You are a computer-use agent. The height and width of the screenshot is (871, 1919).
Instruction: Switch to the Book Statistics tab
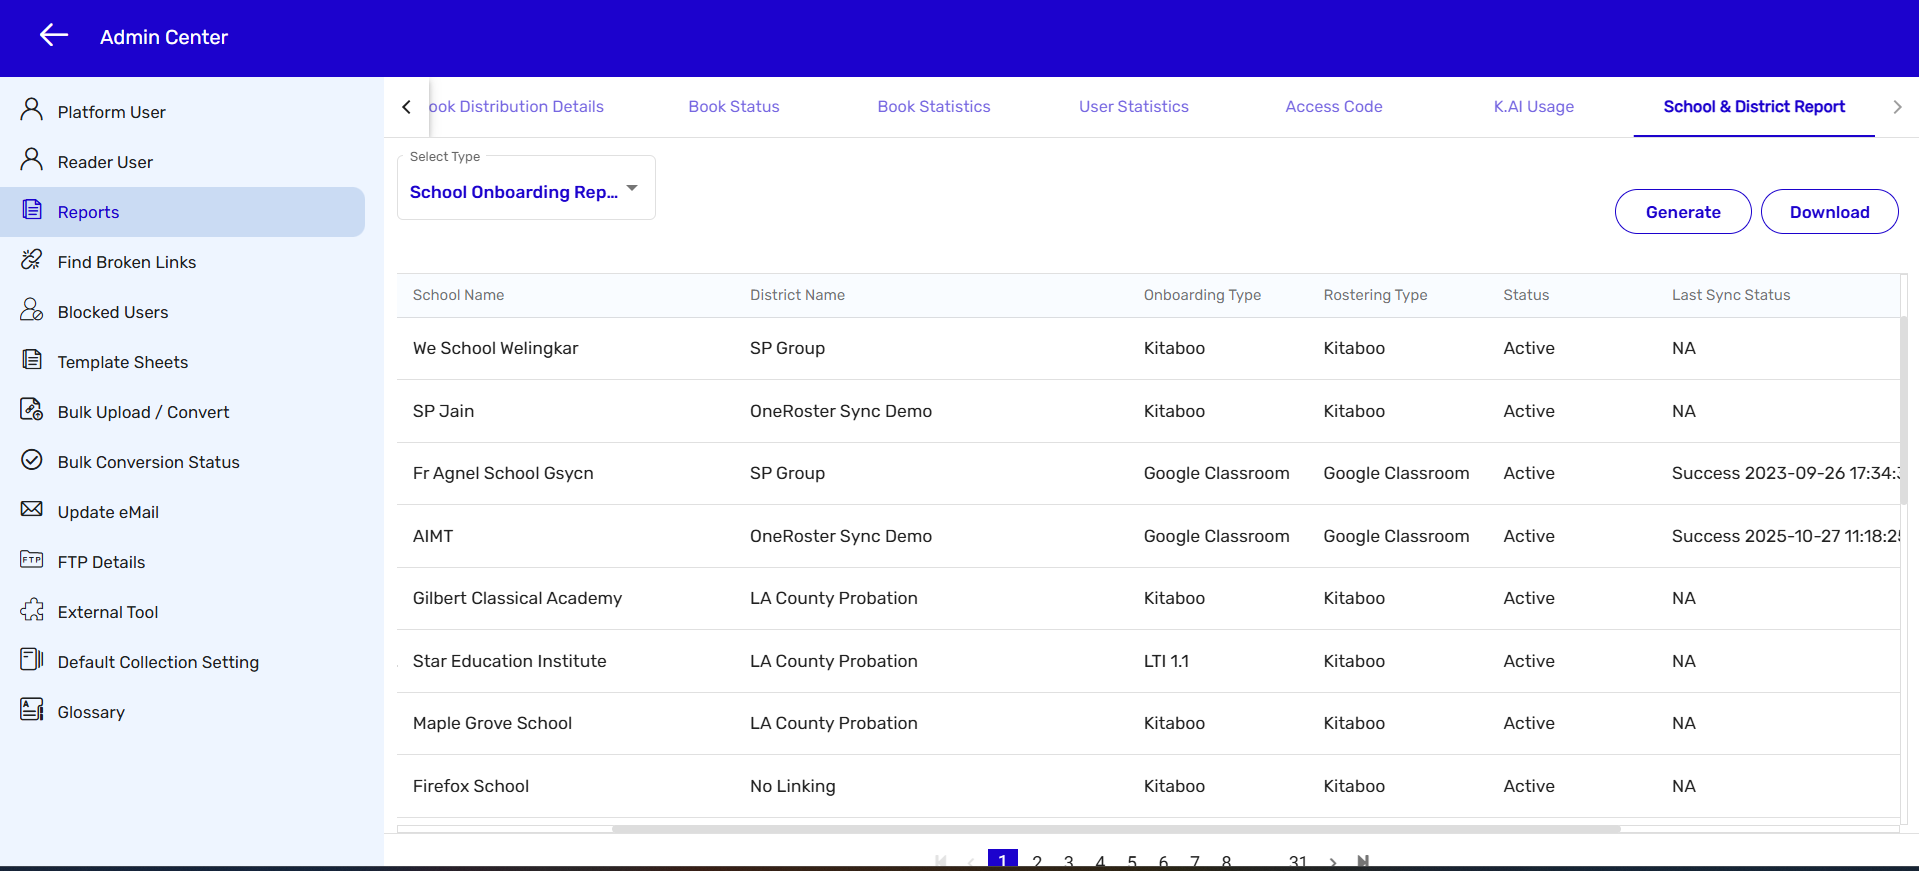tap(933, 107)
